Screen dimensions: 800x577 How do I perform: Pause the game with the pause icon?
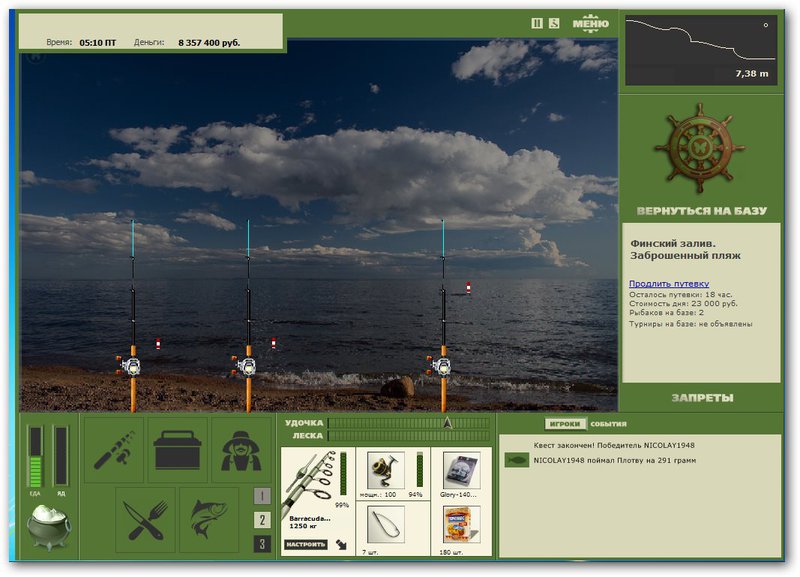click(x=537, y=23)
